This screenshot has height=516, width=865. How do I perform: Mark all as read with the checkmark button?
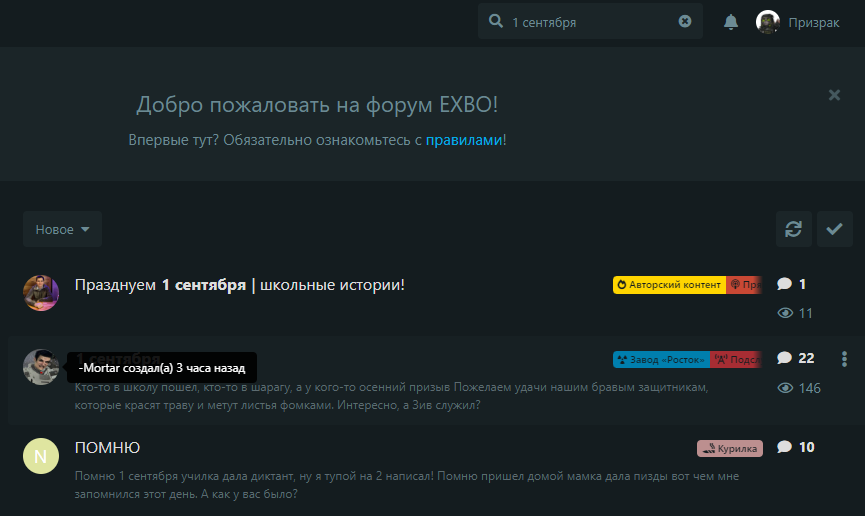[x=835, y=228]
